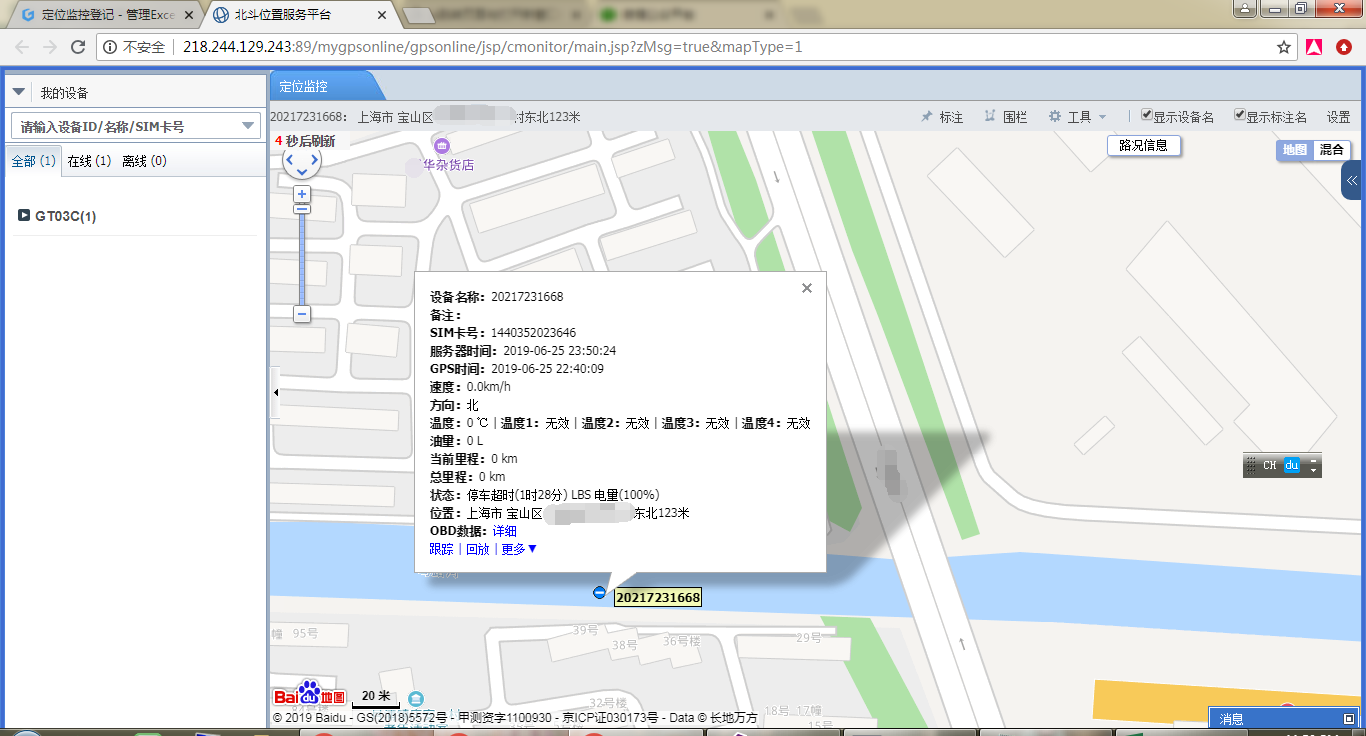Toggle the 显示标注名 checkbox

click(1240, 115)
